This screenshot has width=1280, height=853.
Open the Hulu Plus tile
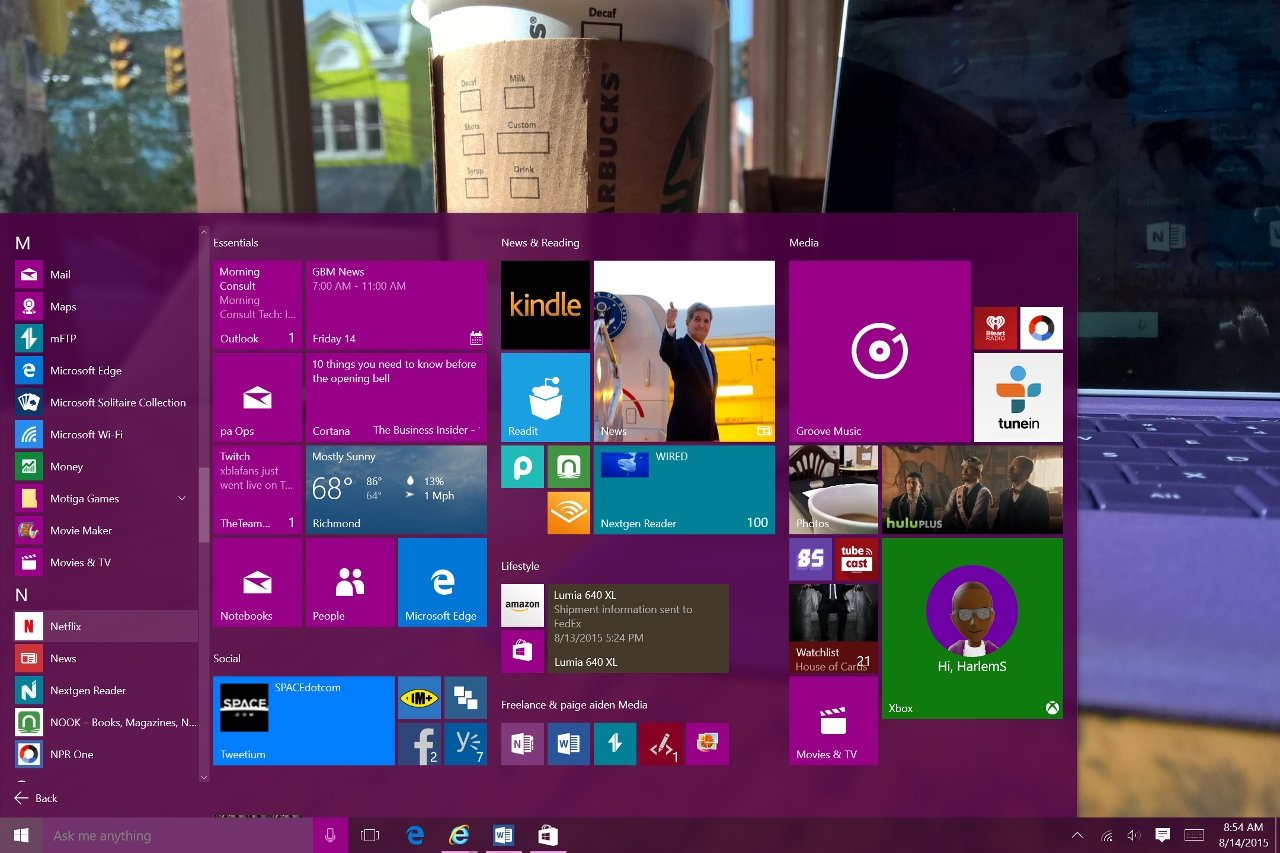point(972,490)
